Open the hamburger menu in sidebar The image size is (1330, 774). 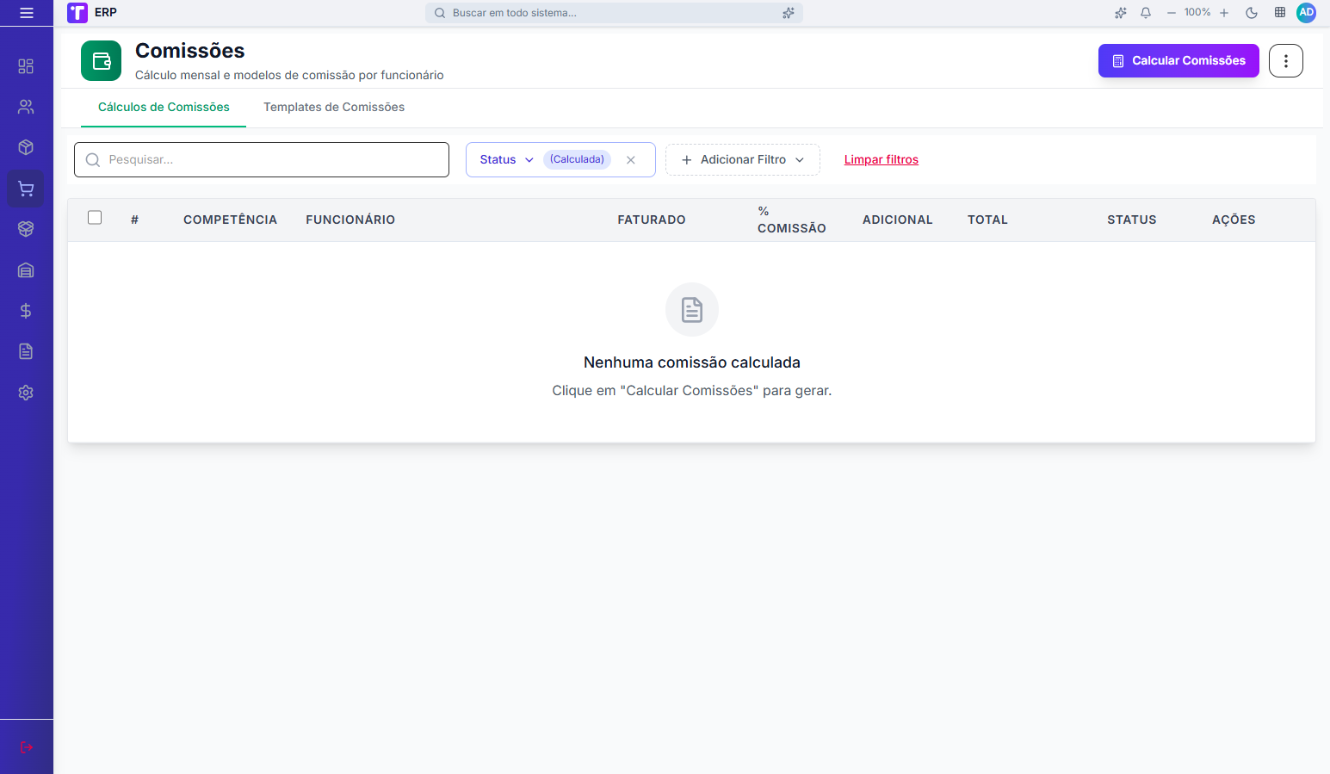click(26, 13)
